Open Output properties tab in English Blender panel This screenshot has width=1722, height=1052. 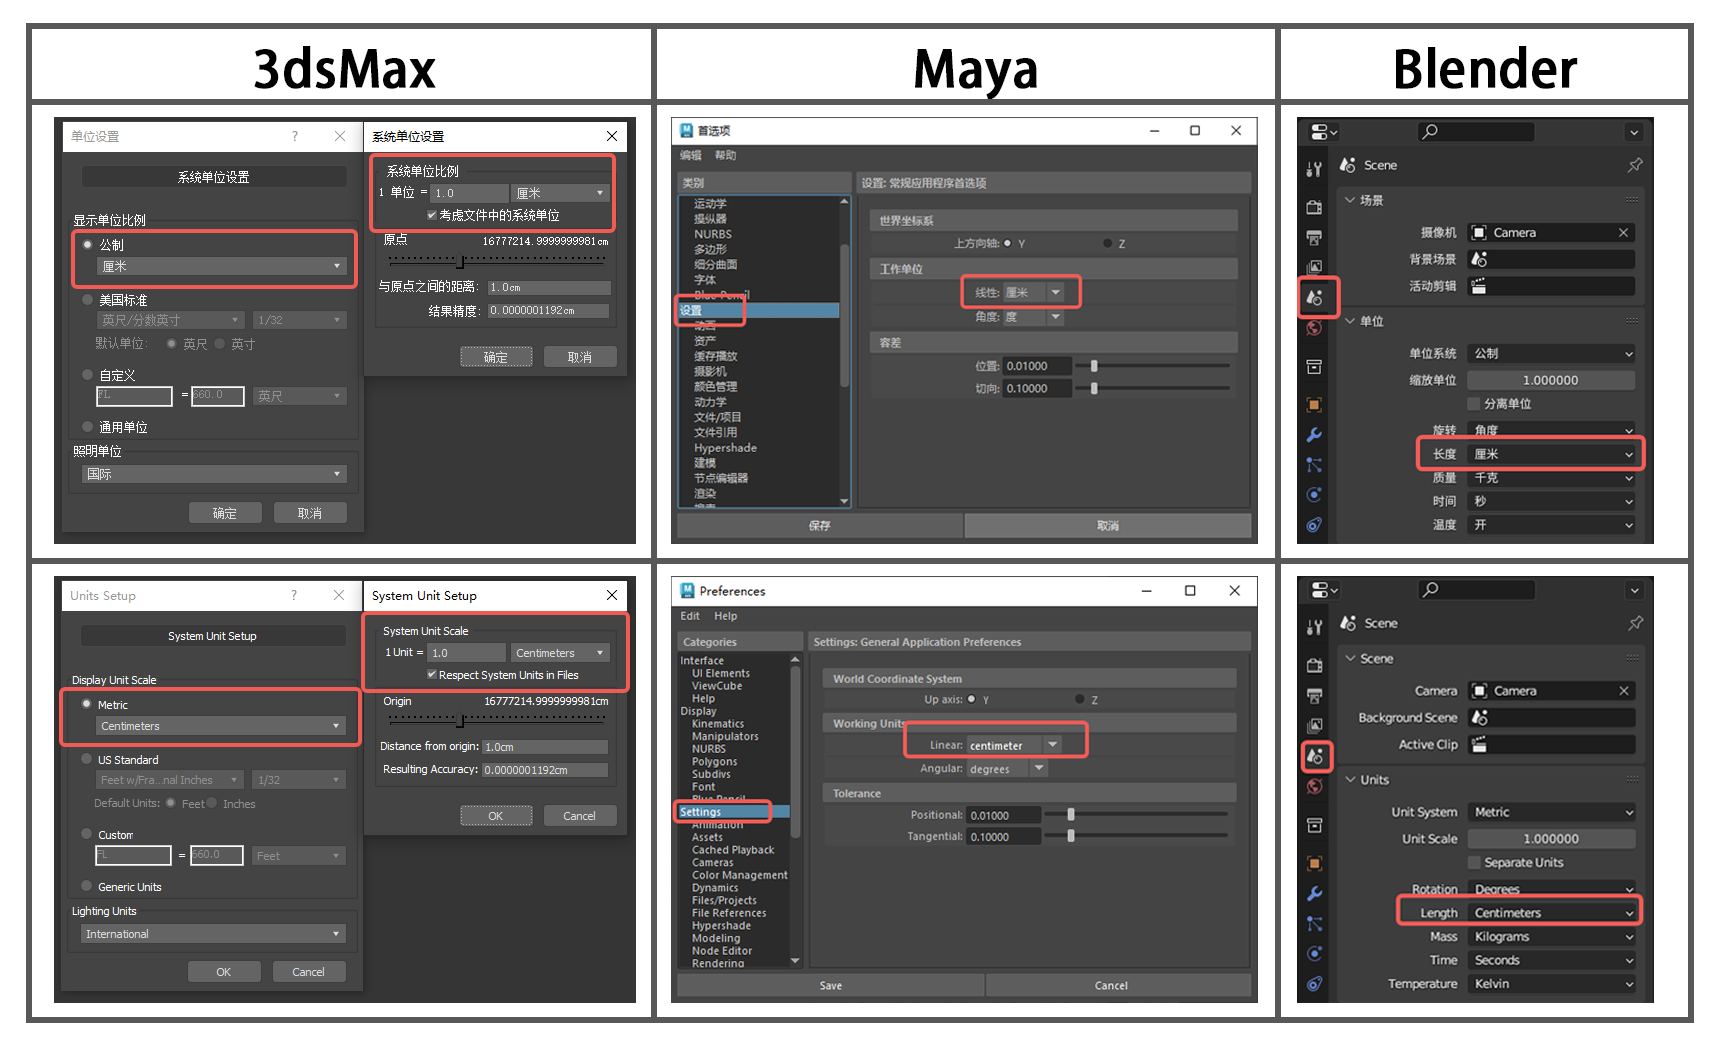point(1314,696)
